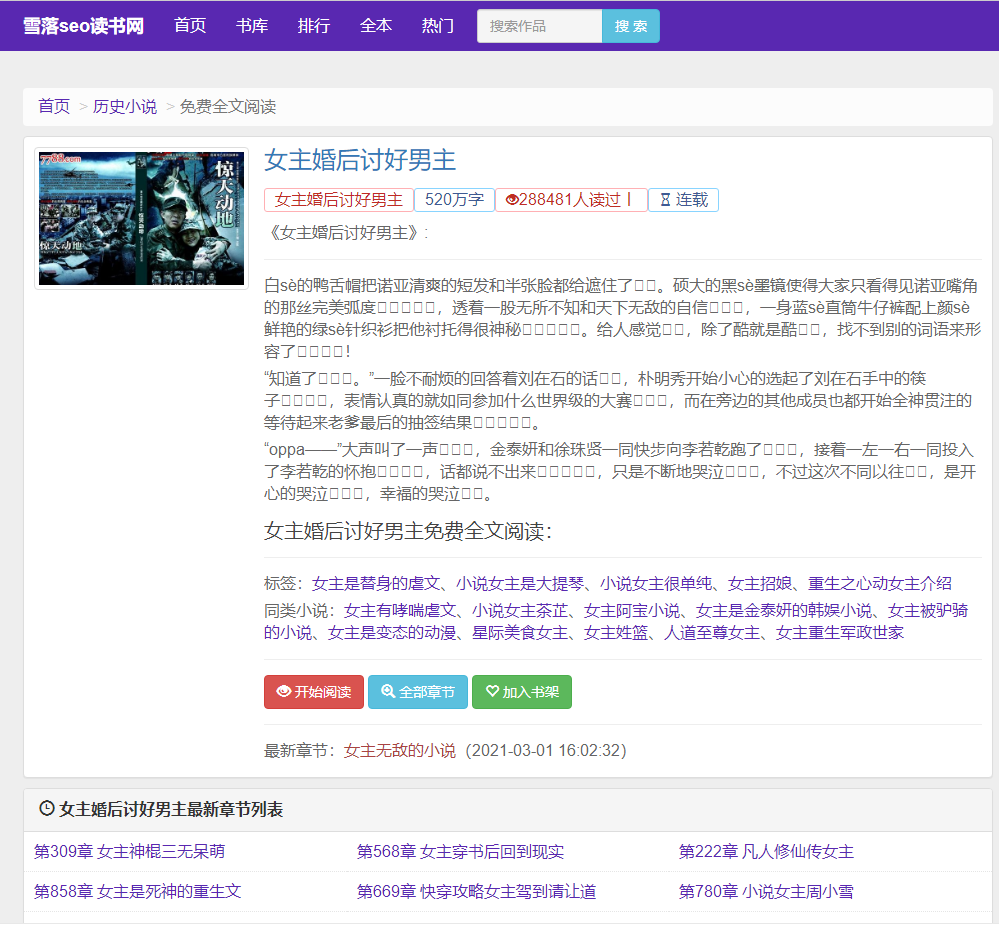This screenshot has width=999, height=926.
Task: Click the hourglass icon beside 连载
Action: (x=665, y=200)
